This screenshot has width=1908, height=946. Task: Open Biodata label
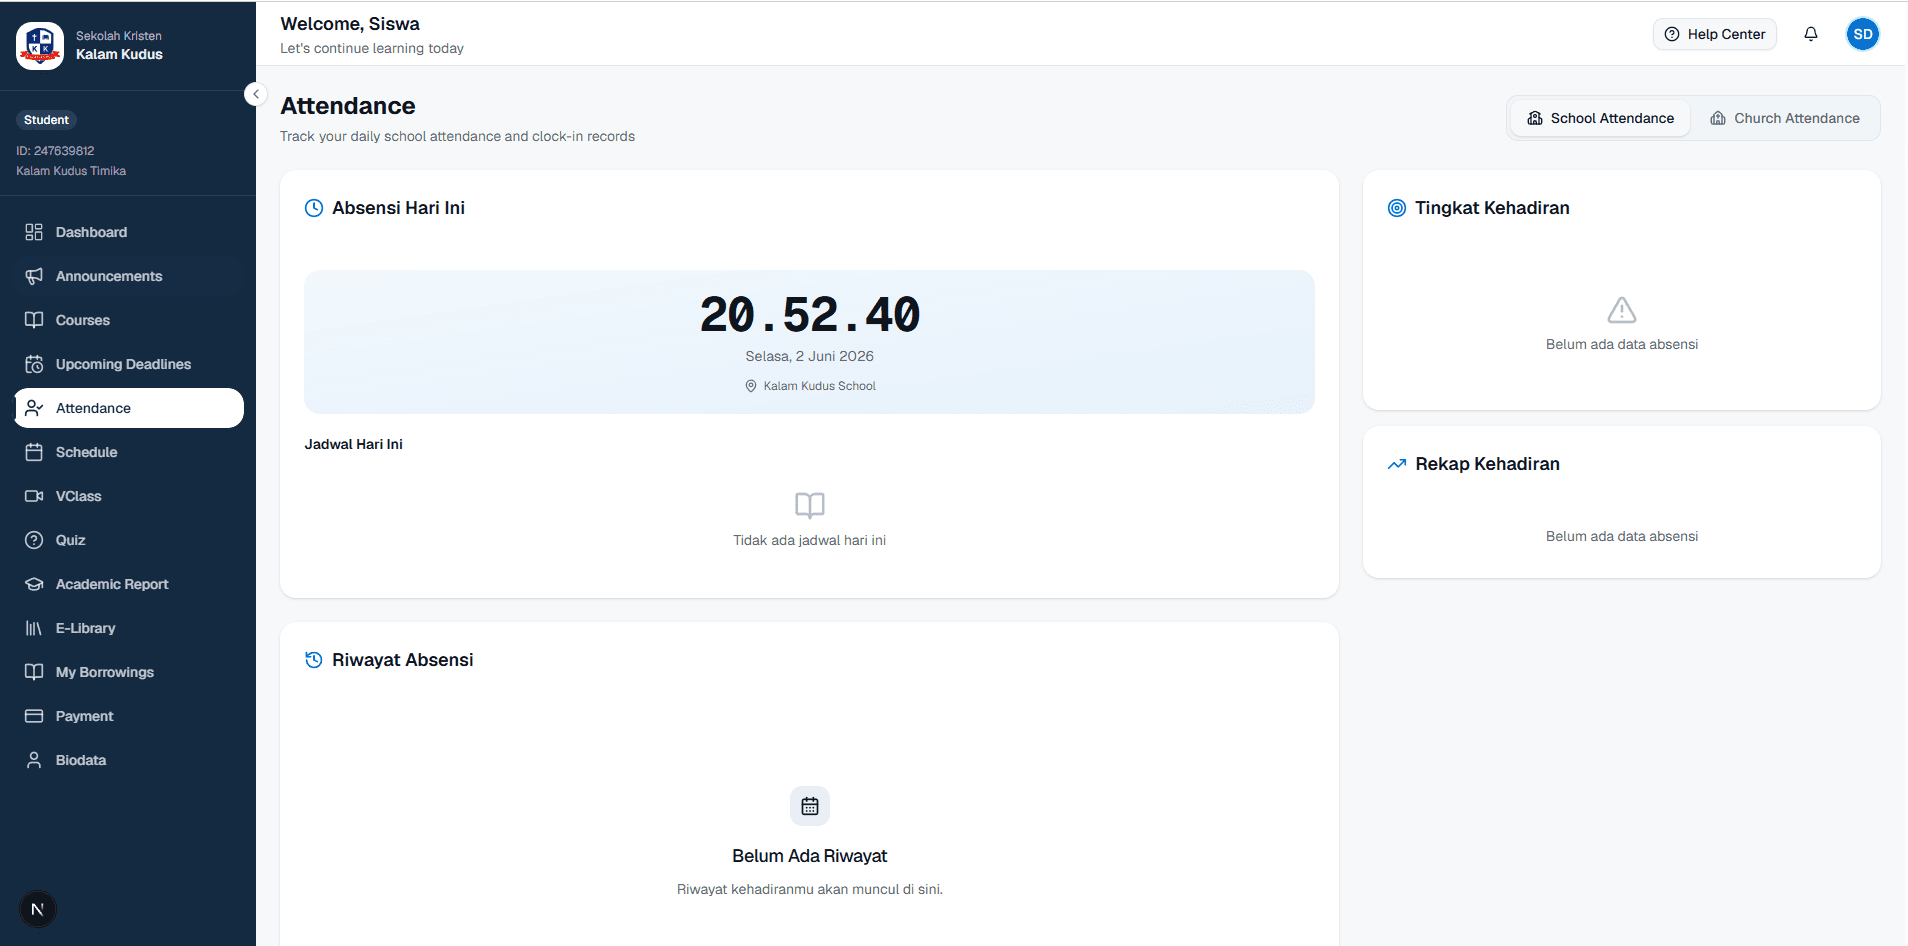(x=81, y=760)
